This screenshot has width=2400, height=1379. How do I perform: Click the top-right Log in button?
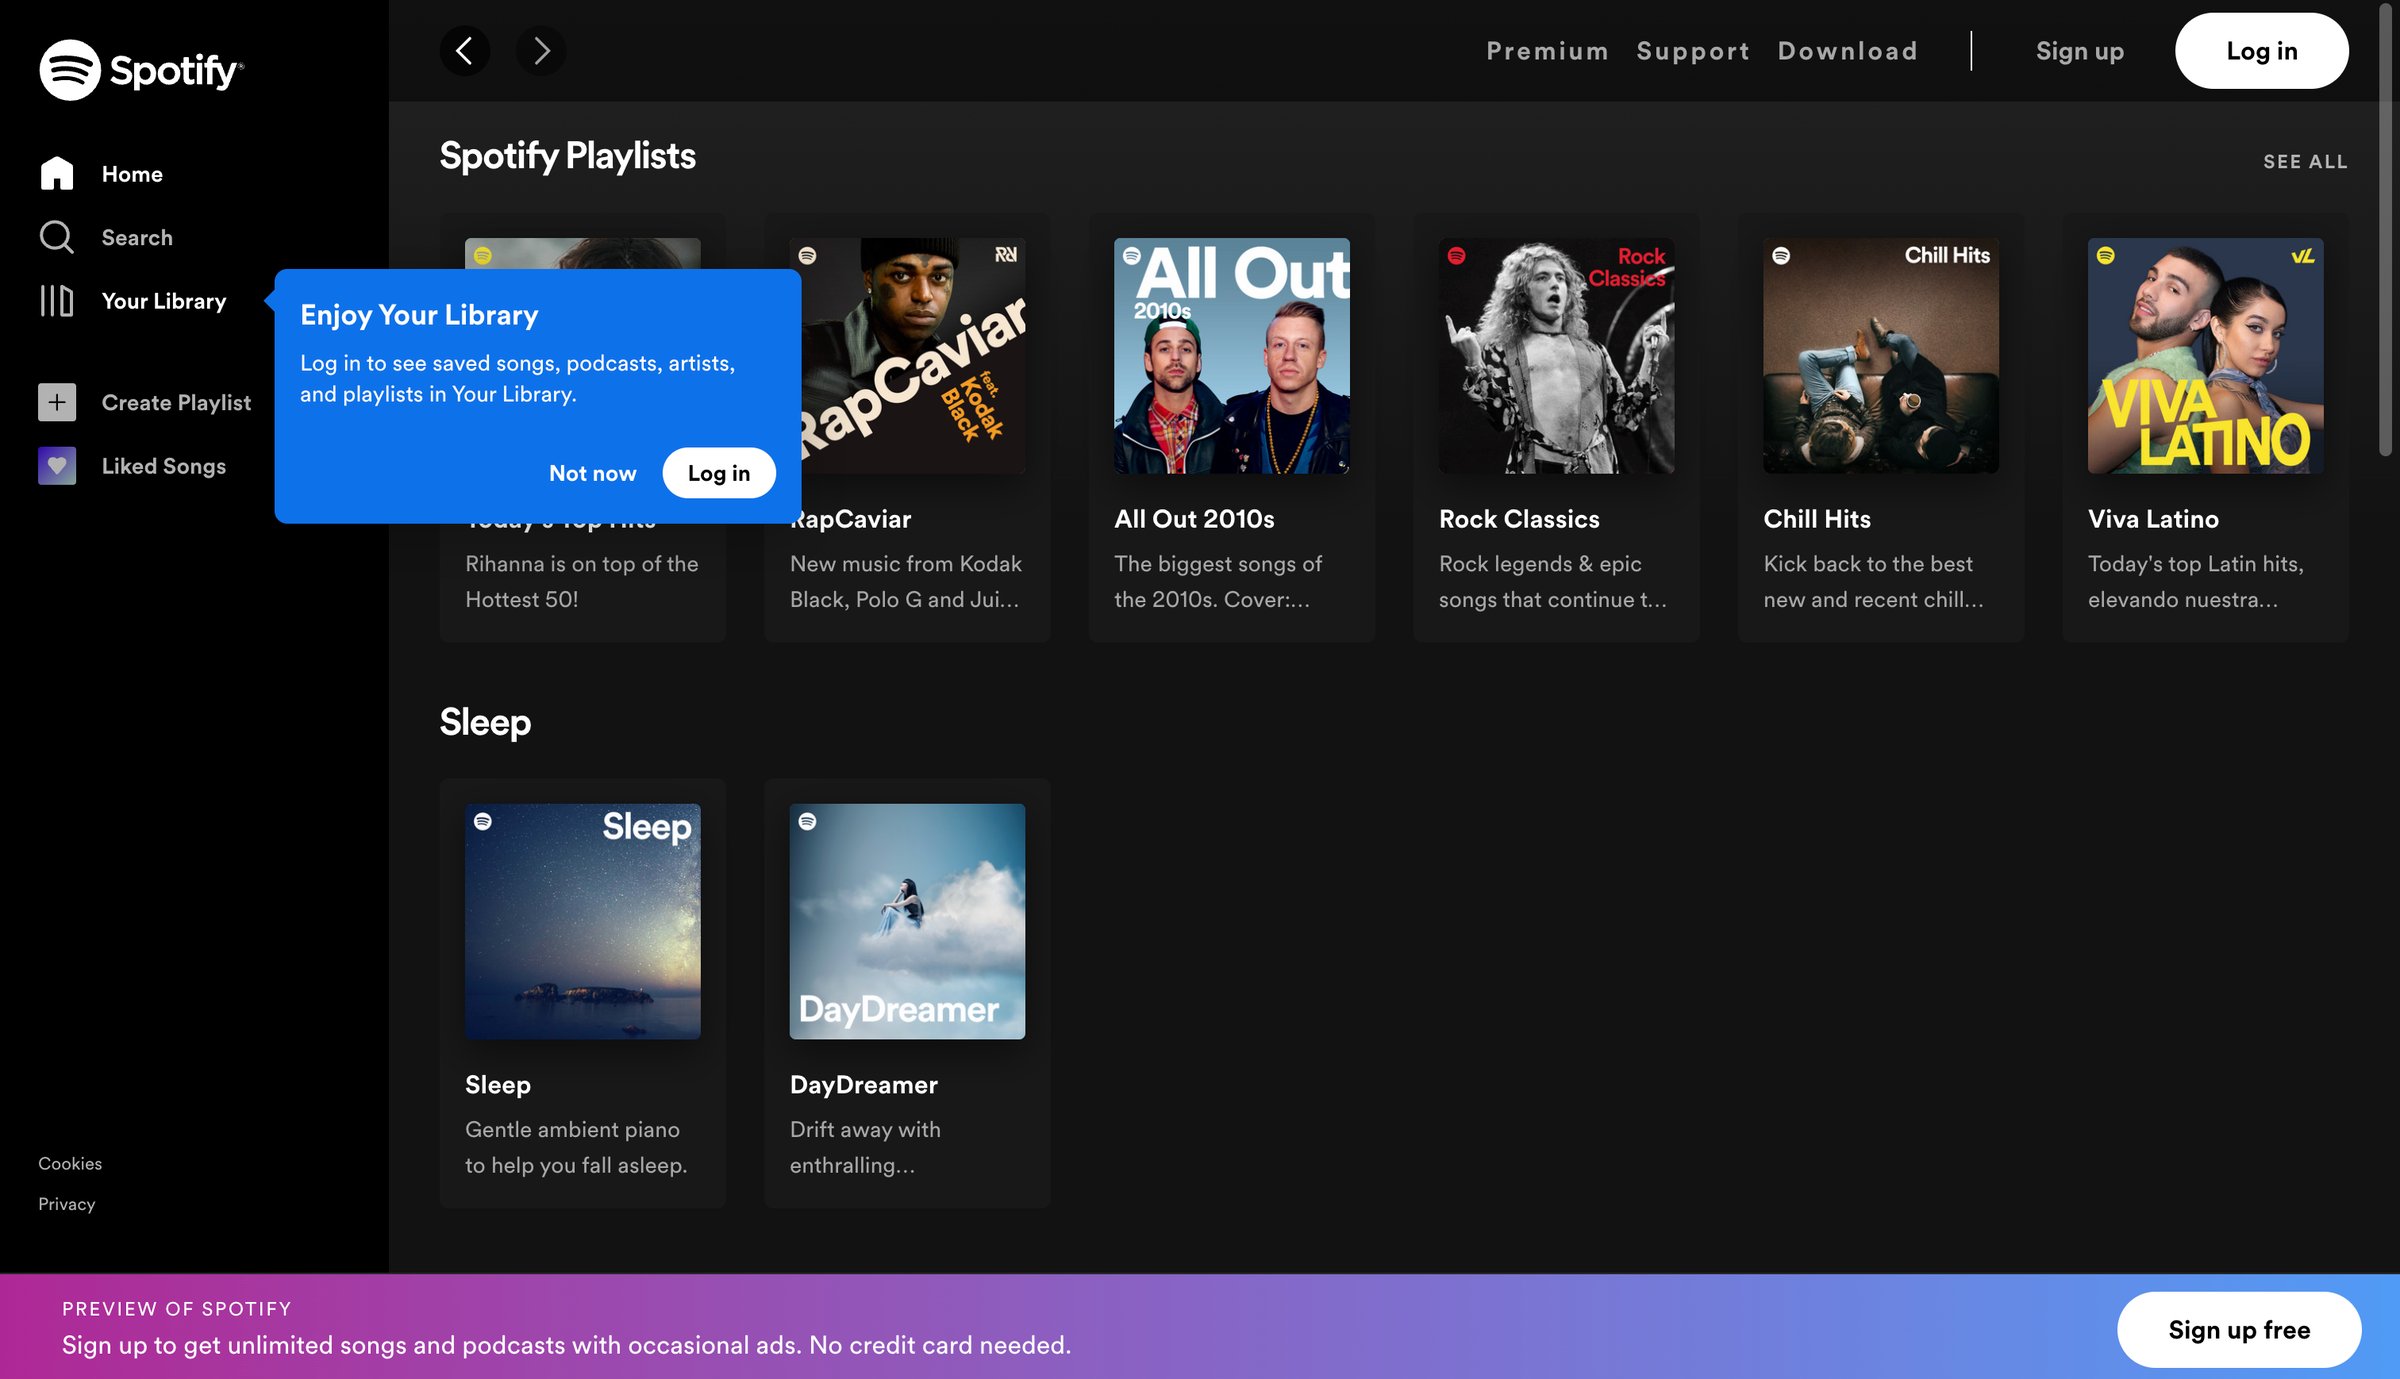click(x=2262, y=51)
